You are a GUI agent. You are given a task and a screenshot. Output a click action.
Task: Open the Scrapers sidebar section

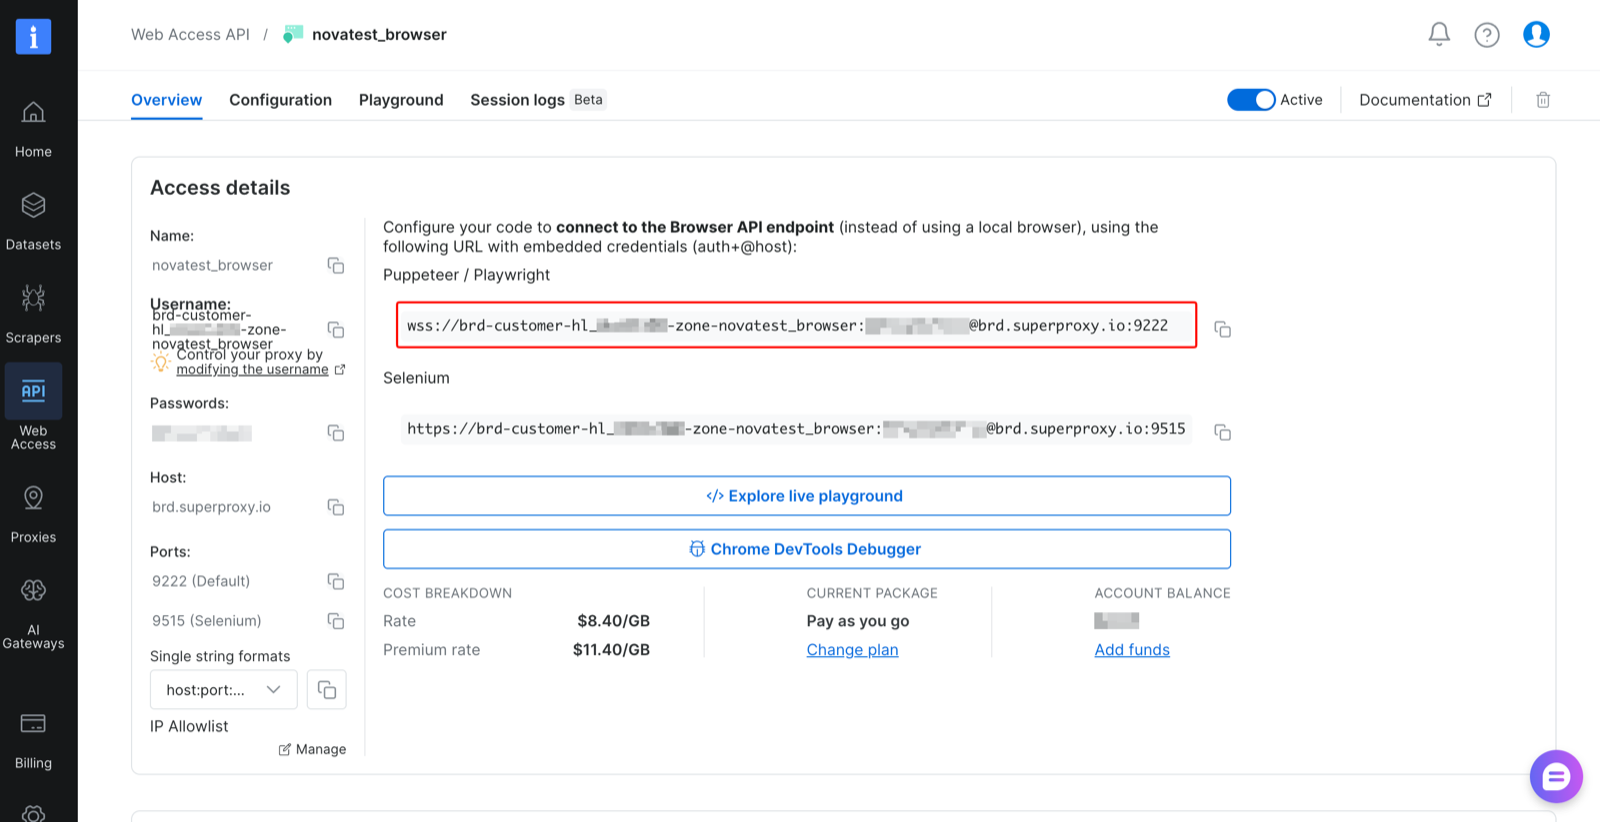pos(33,315)
